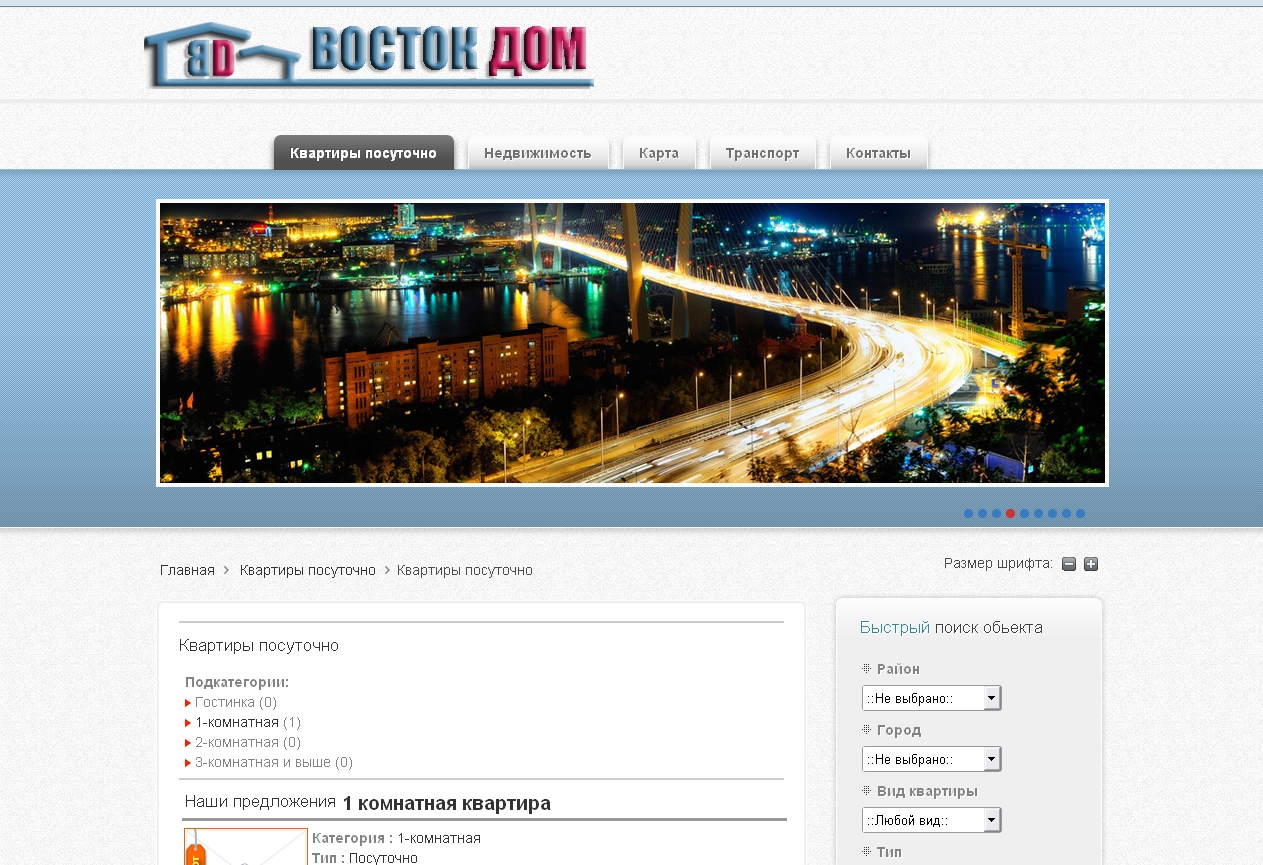Click the Квартиры посуточно page heading
Viewport: 1263px width, 865px height.
[259, 646]
